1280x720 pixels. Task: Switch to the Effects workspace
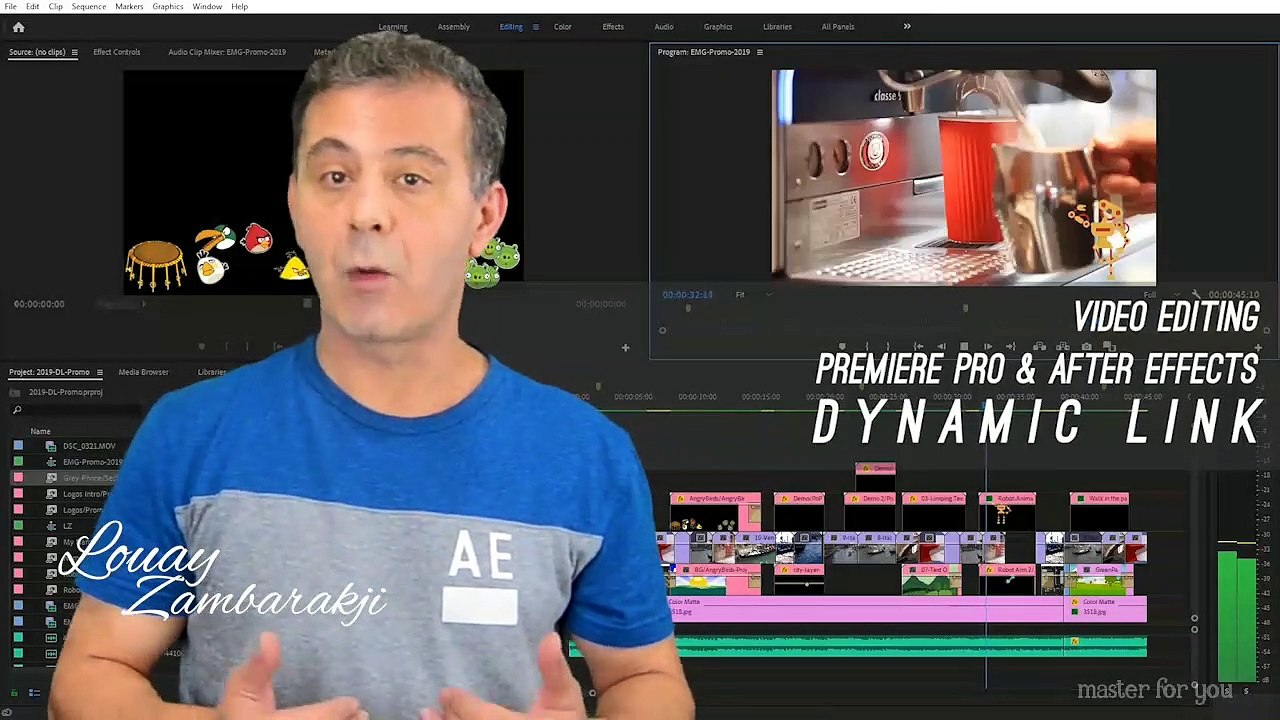coord(613,27)
